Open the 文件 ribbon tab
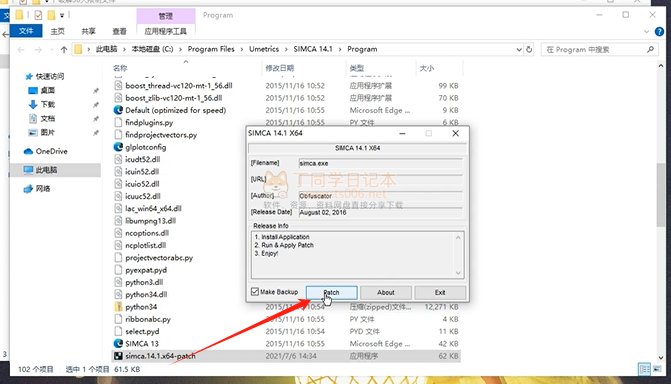Viewport: 671px width, 384px height. point(26,31)
